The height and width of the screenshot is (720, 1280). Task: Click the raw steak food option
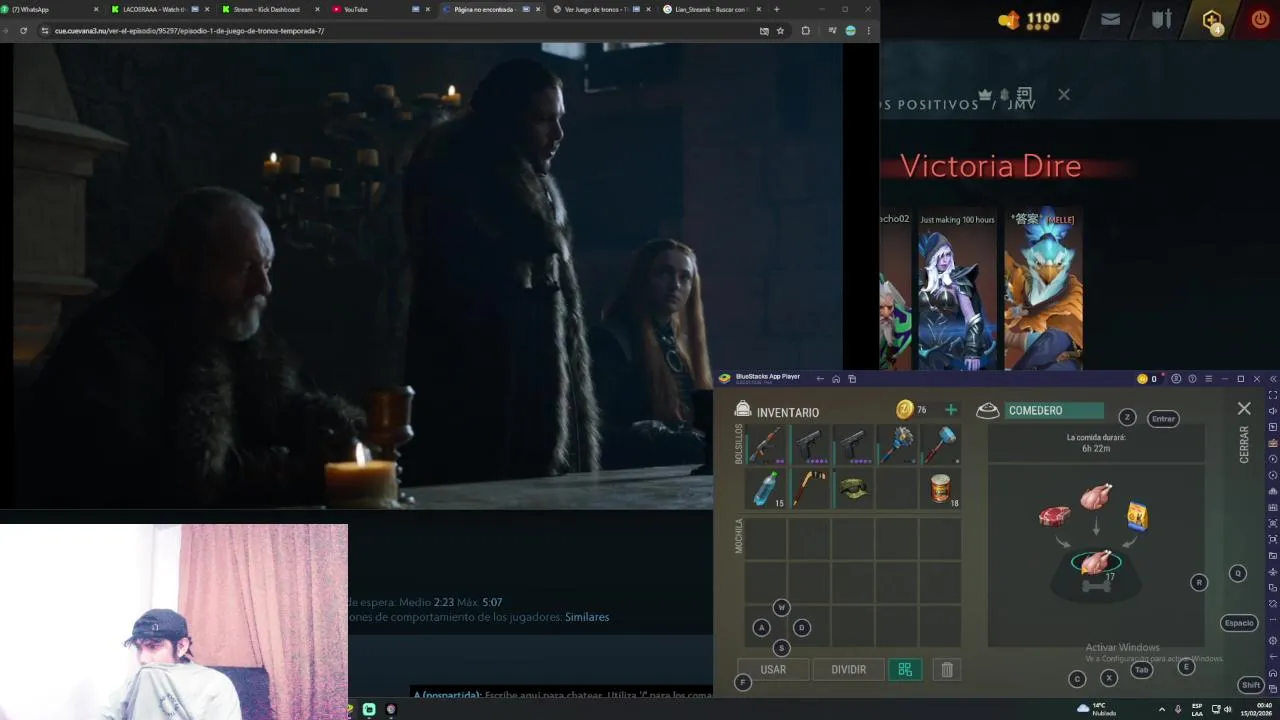[x=1054, y=516]
